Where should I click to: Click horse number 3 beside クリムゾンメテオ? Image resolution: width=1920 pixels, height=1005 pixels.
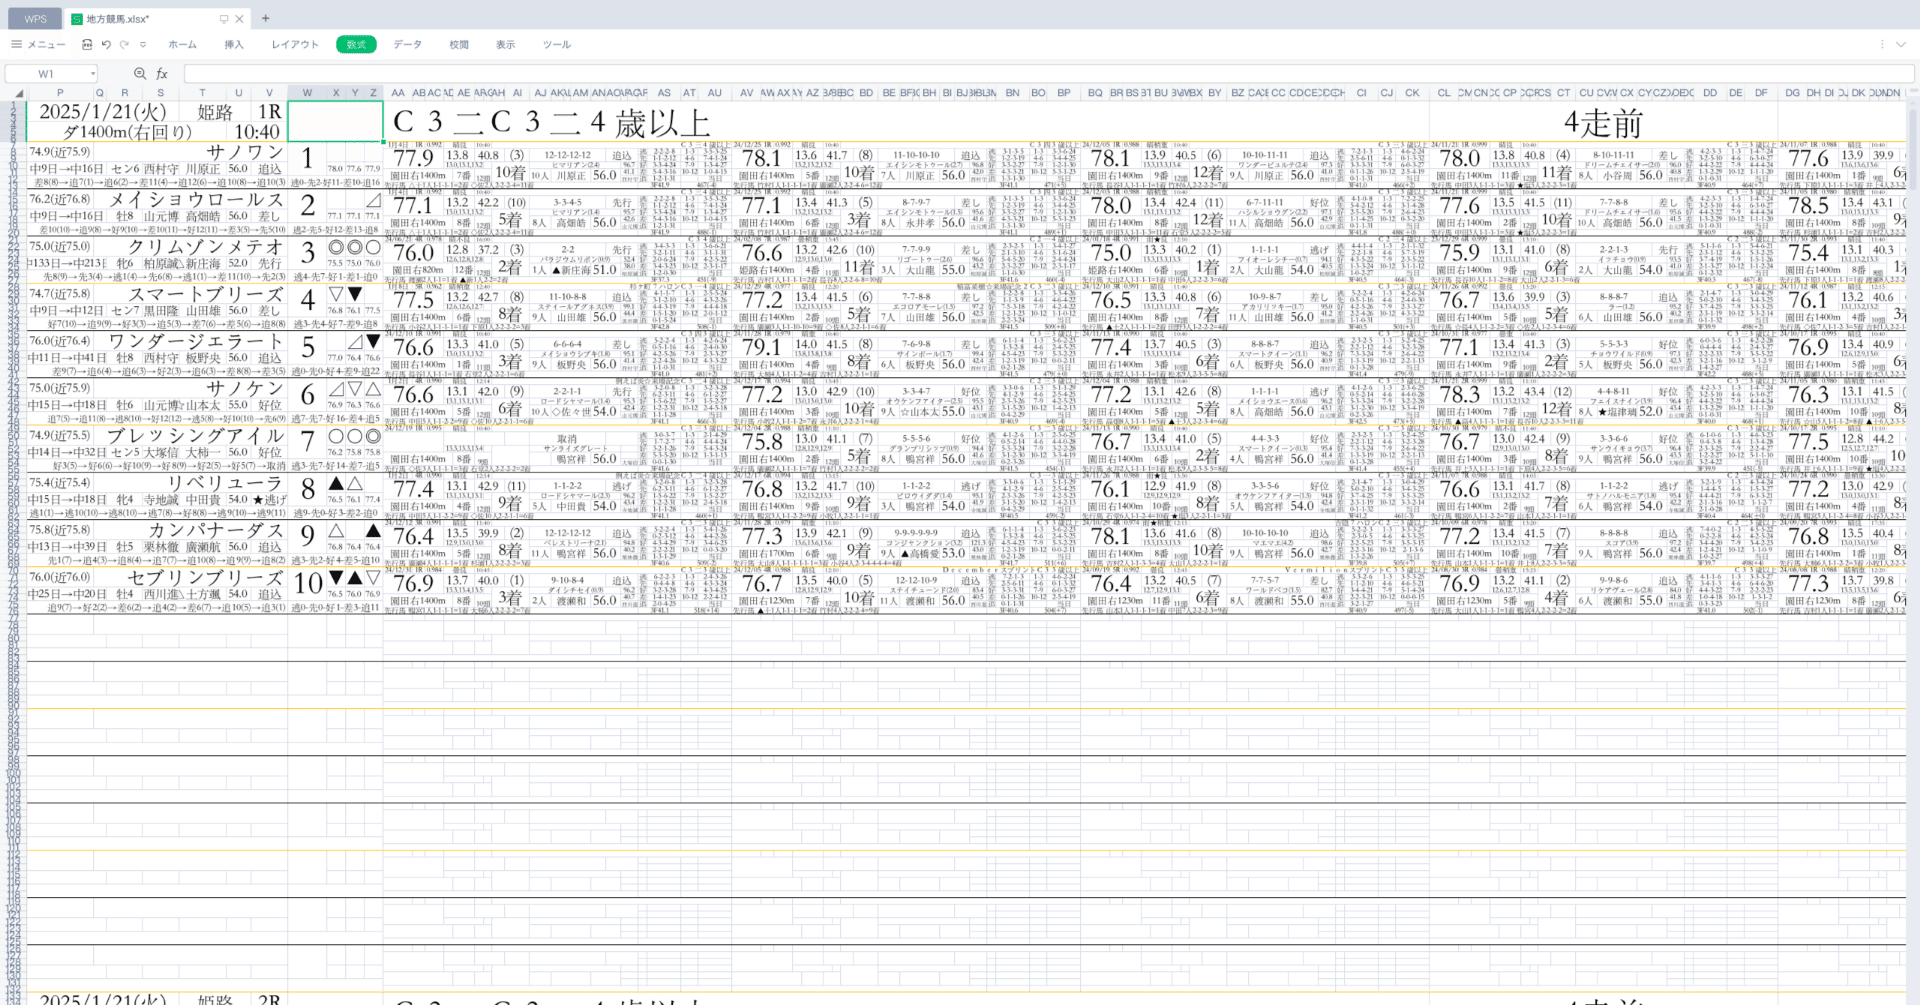pyautogui.click(x=308, y=252)
